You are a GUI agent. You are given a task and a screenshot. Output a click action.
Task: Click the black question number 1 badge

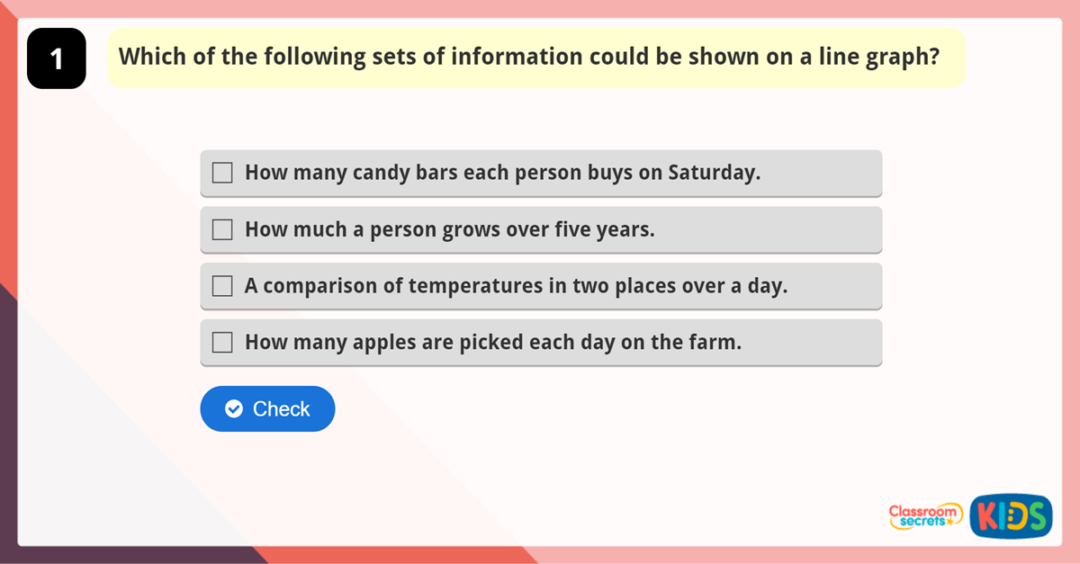tap(56, 59)
